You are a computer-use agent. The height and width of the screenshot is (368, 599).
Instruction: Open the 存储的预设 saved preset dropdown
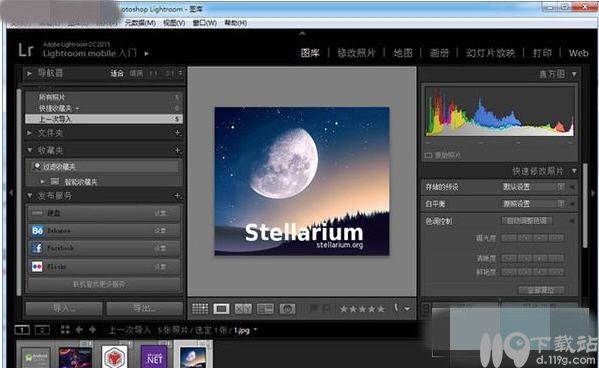533,187
